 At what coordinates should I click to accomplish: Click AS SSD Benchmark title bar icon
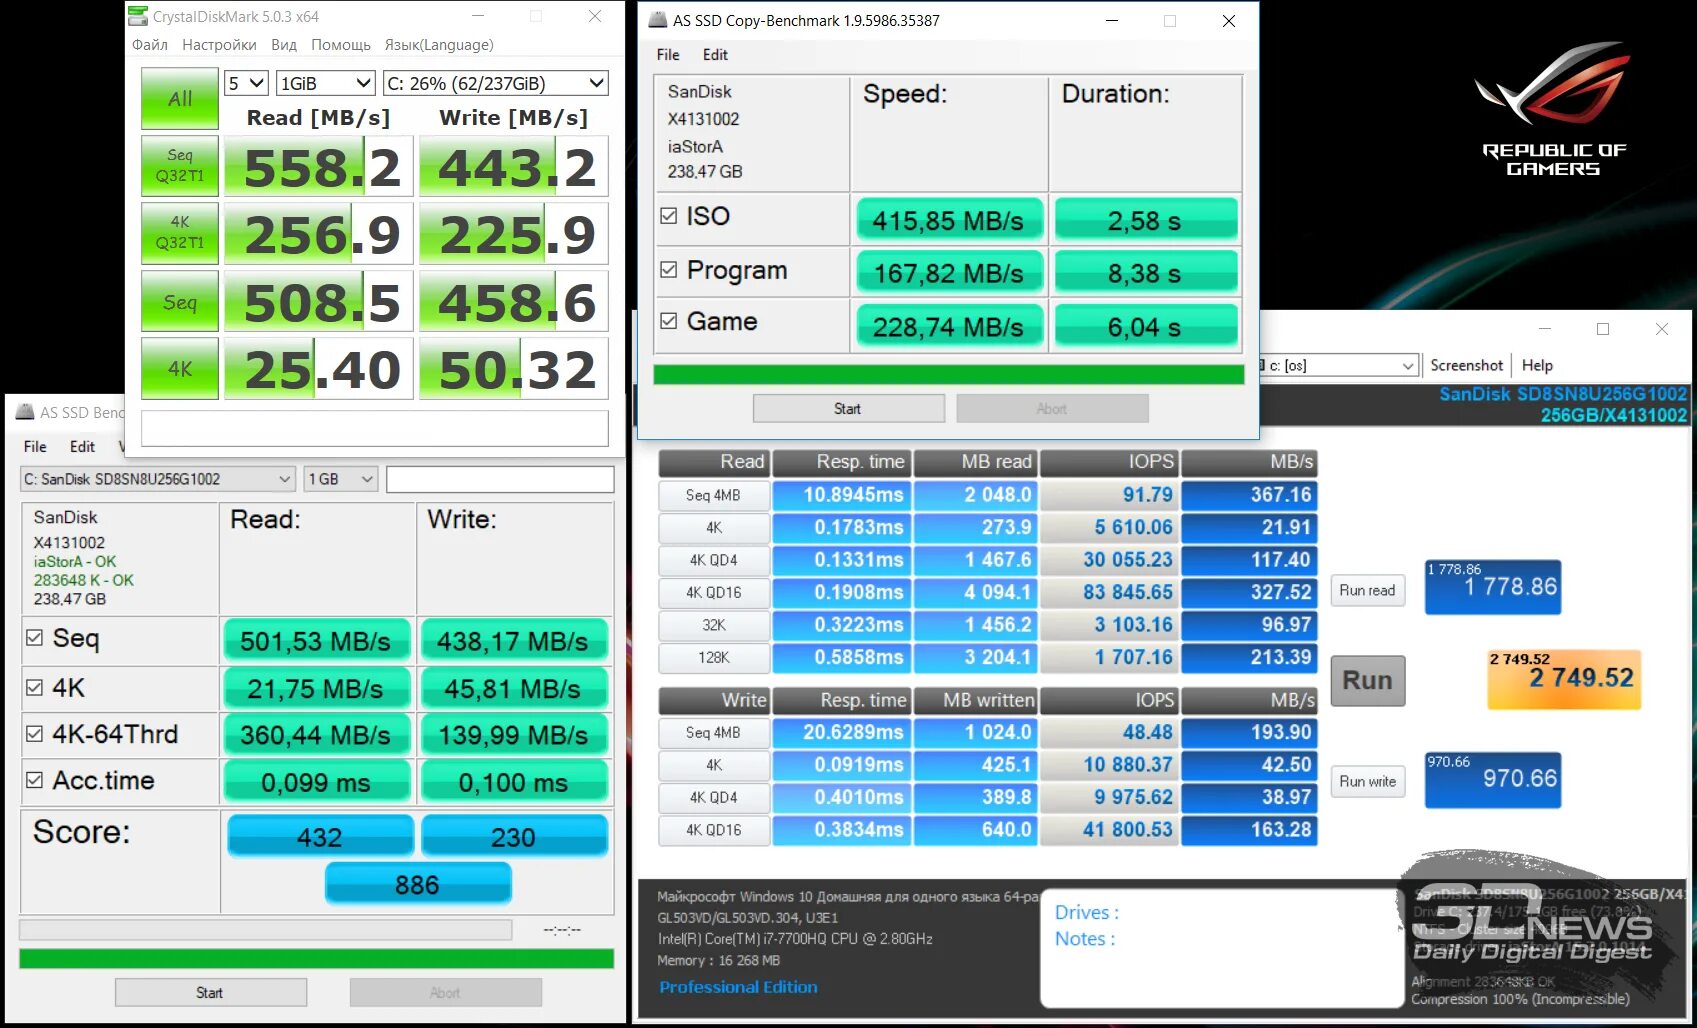tap(25, 412)
